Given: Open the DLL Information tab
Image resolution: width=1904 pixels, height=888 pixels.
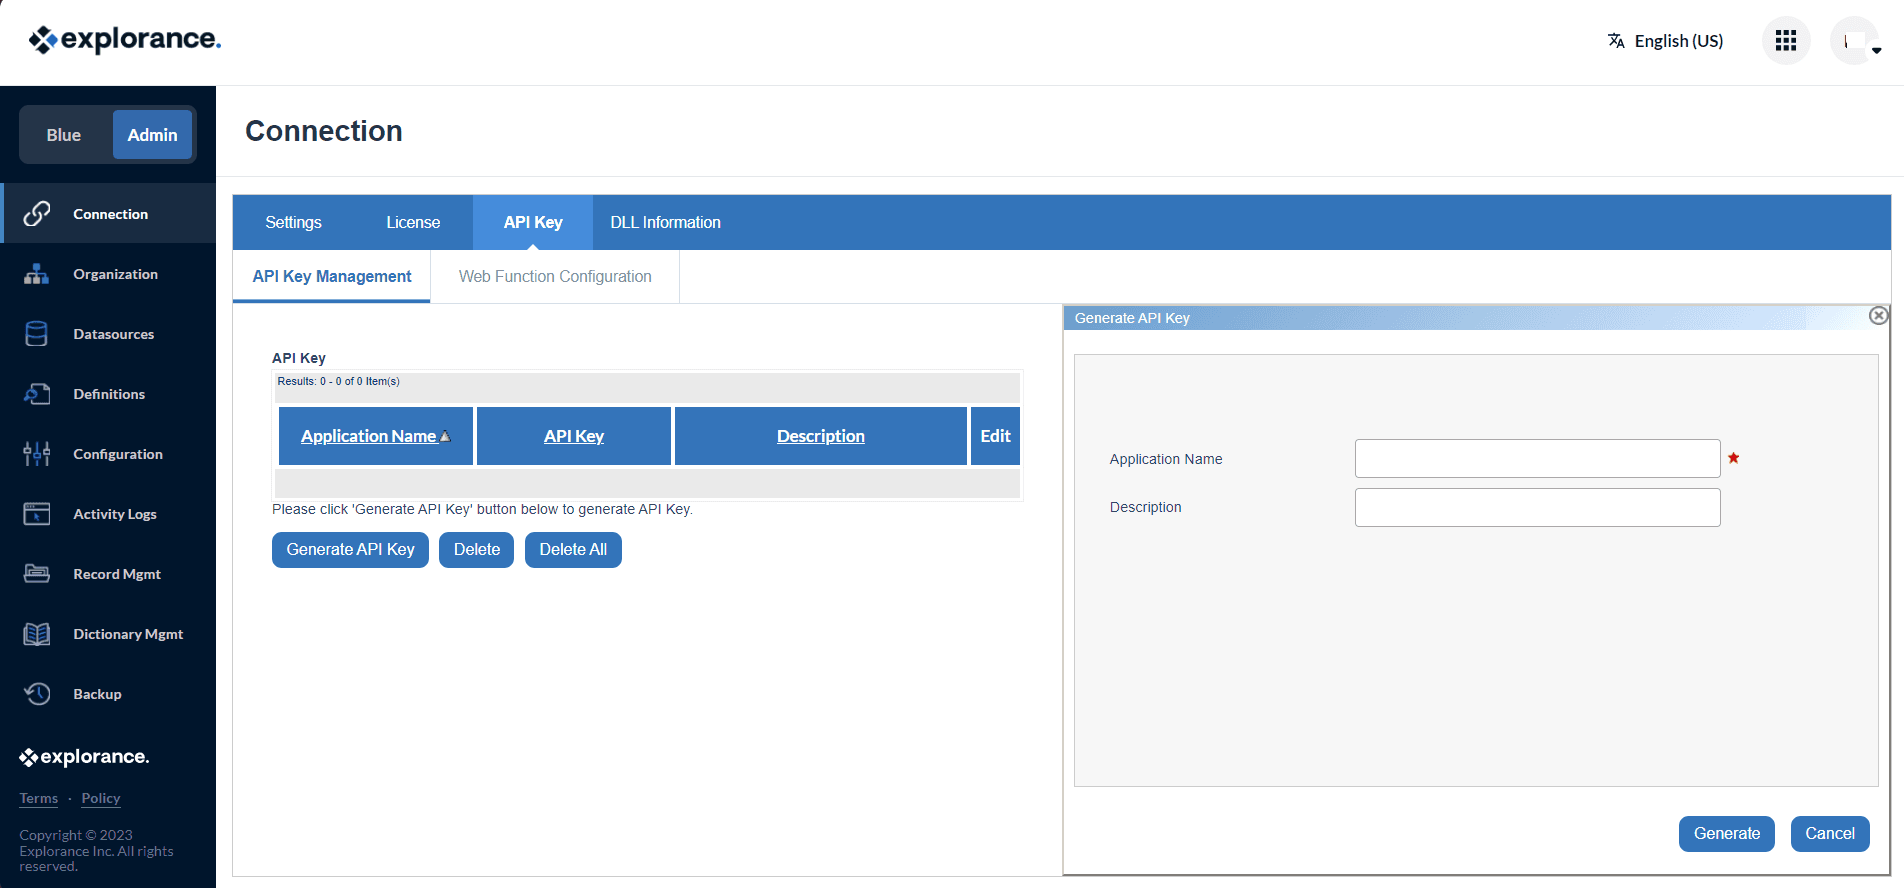Looking at the screenshot, I should click(665, 222).
